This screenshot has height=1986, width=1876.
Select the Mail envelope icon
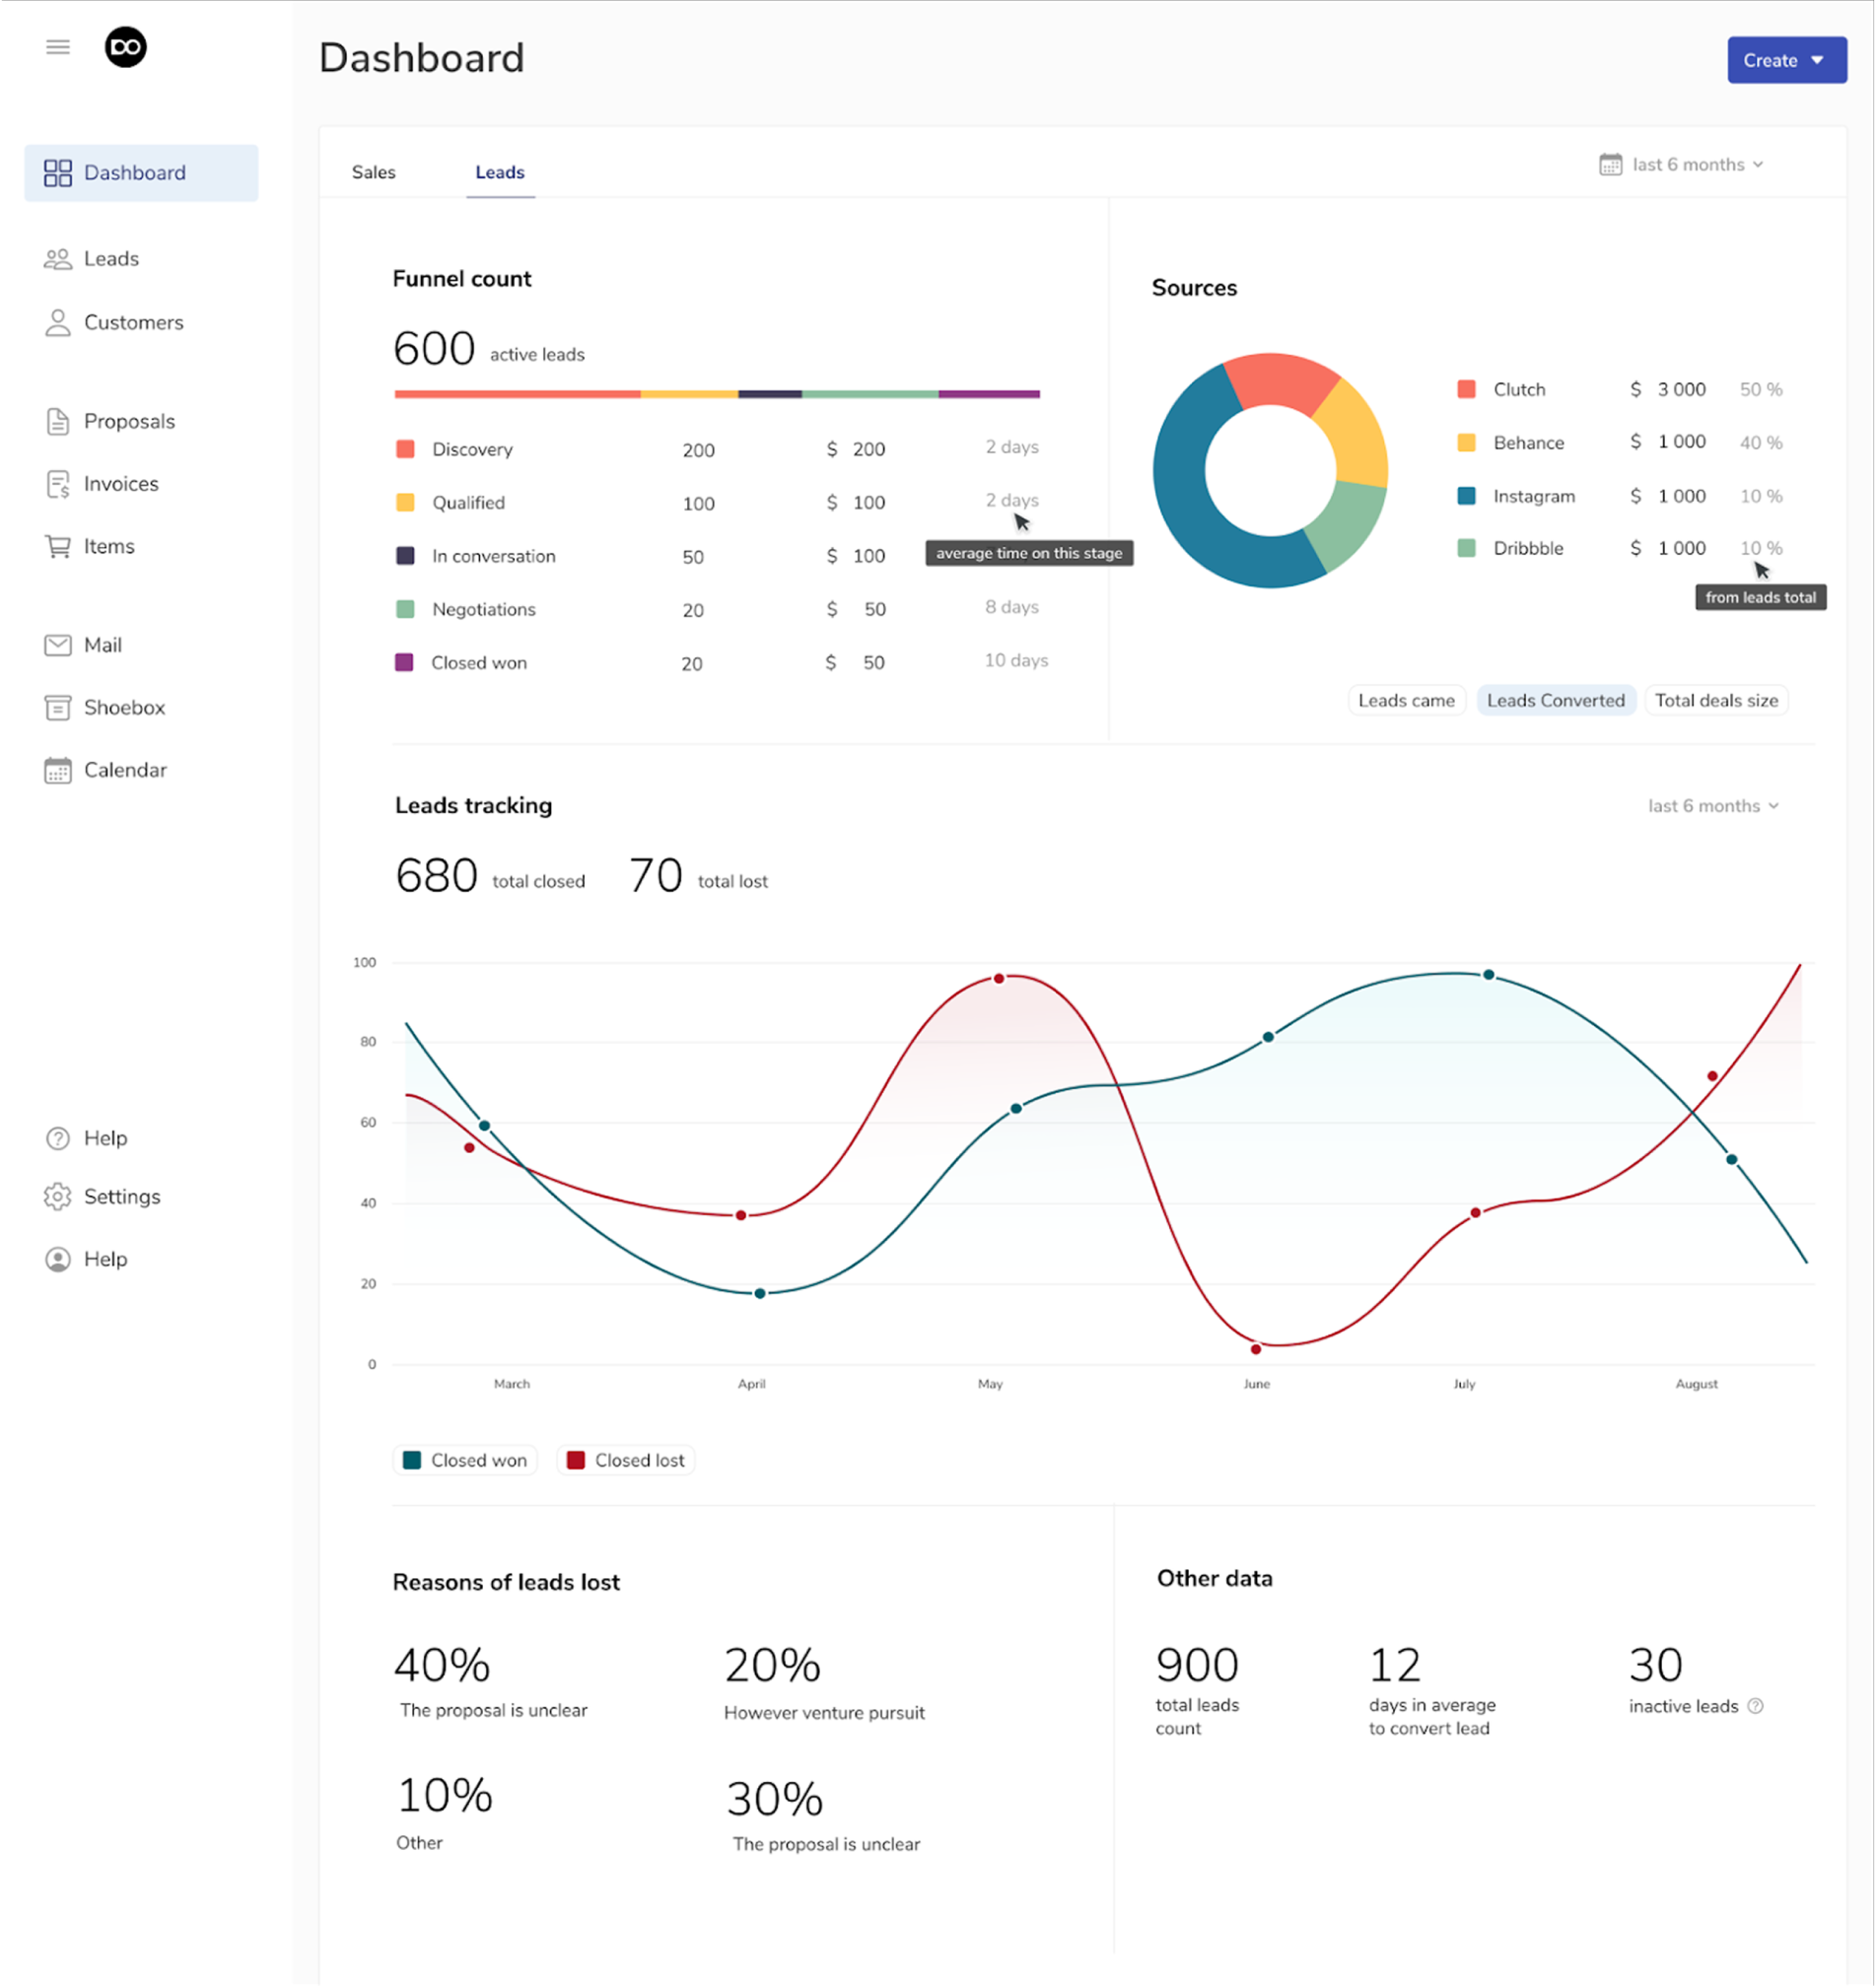58,645
